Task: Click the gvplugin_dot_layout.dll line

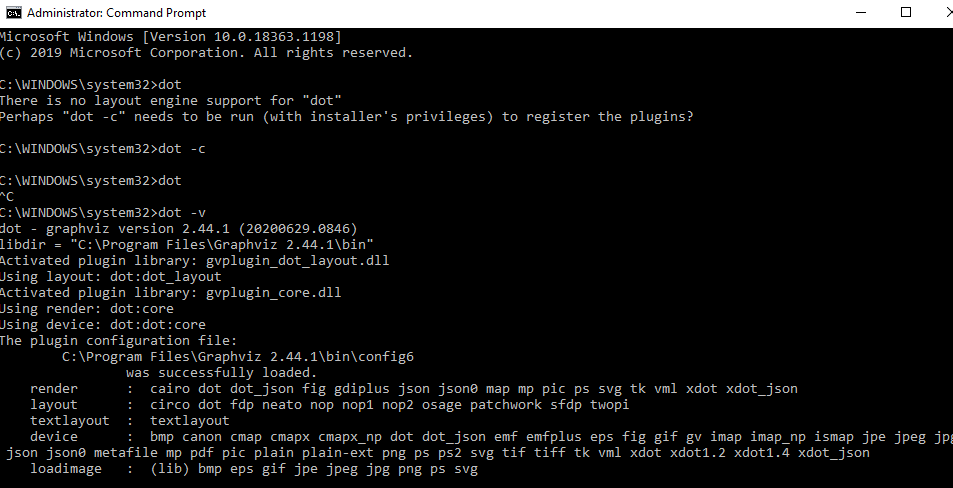Action: click(x=194, y=261)
